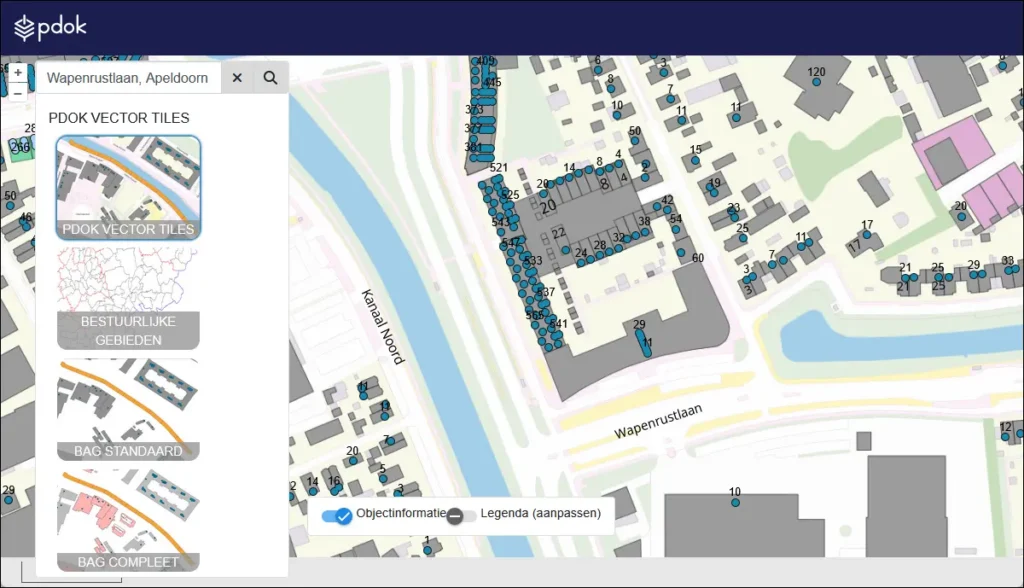1024x588 pixels.
Task: Run the search using the magnifier icon
Action: [270, 77]
